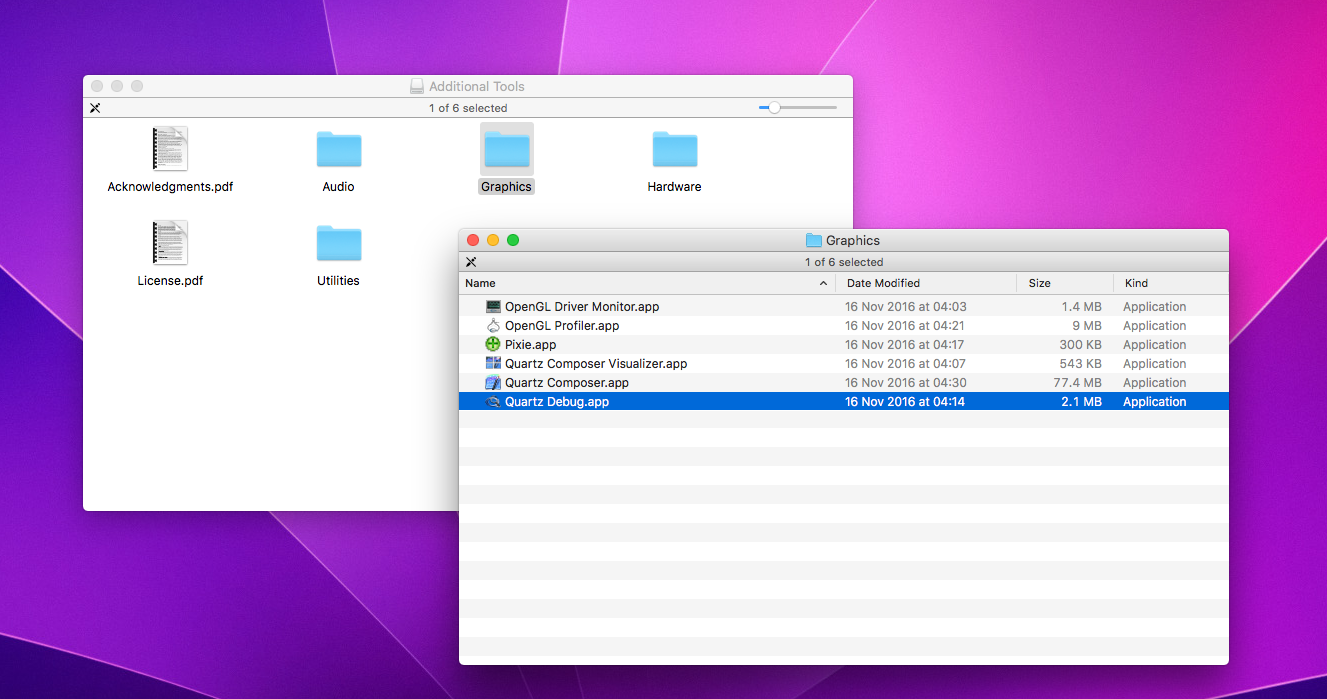Click the Pixie app icon
This screenshot has width=1327, height=699.
[x=493, y=345]
